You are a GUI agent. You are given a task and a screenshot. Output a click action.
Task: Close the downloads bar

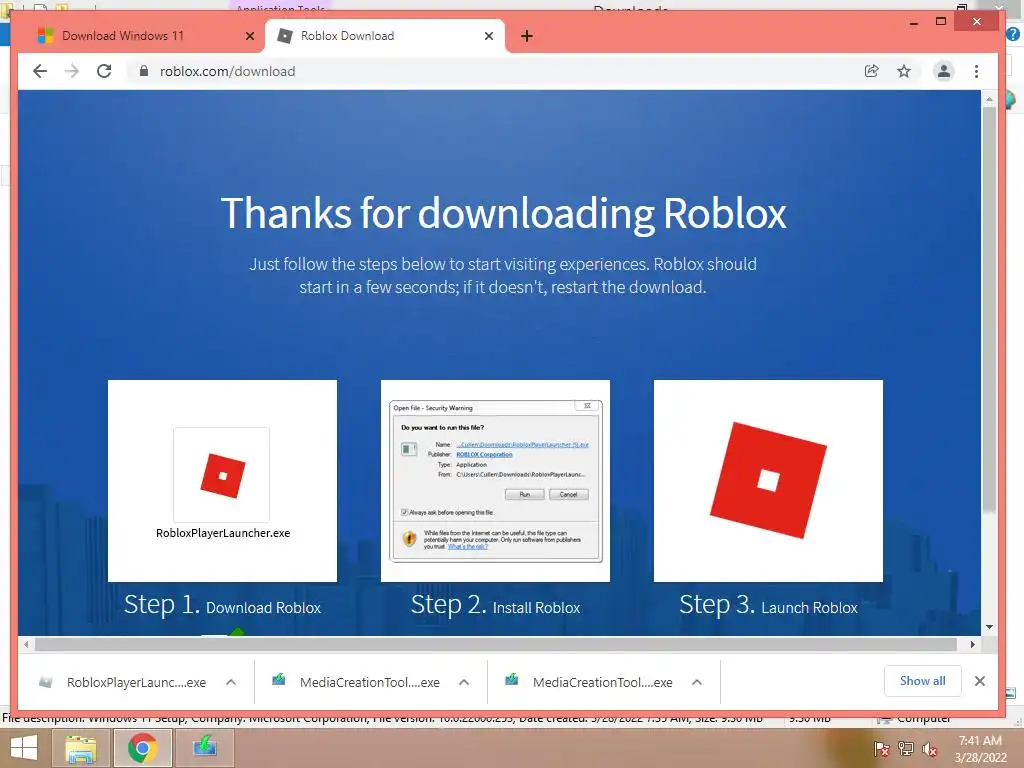[980, 681]
